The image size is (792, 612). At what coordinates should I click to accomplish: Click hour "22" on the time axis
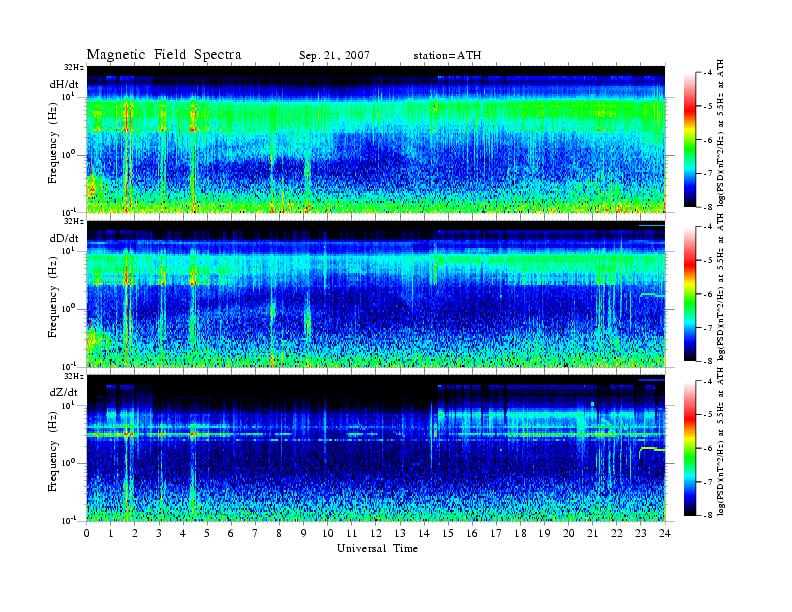click(x=617, y=533)
